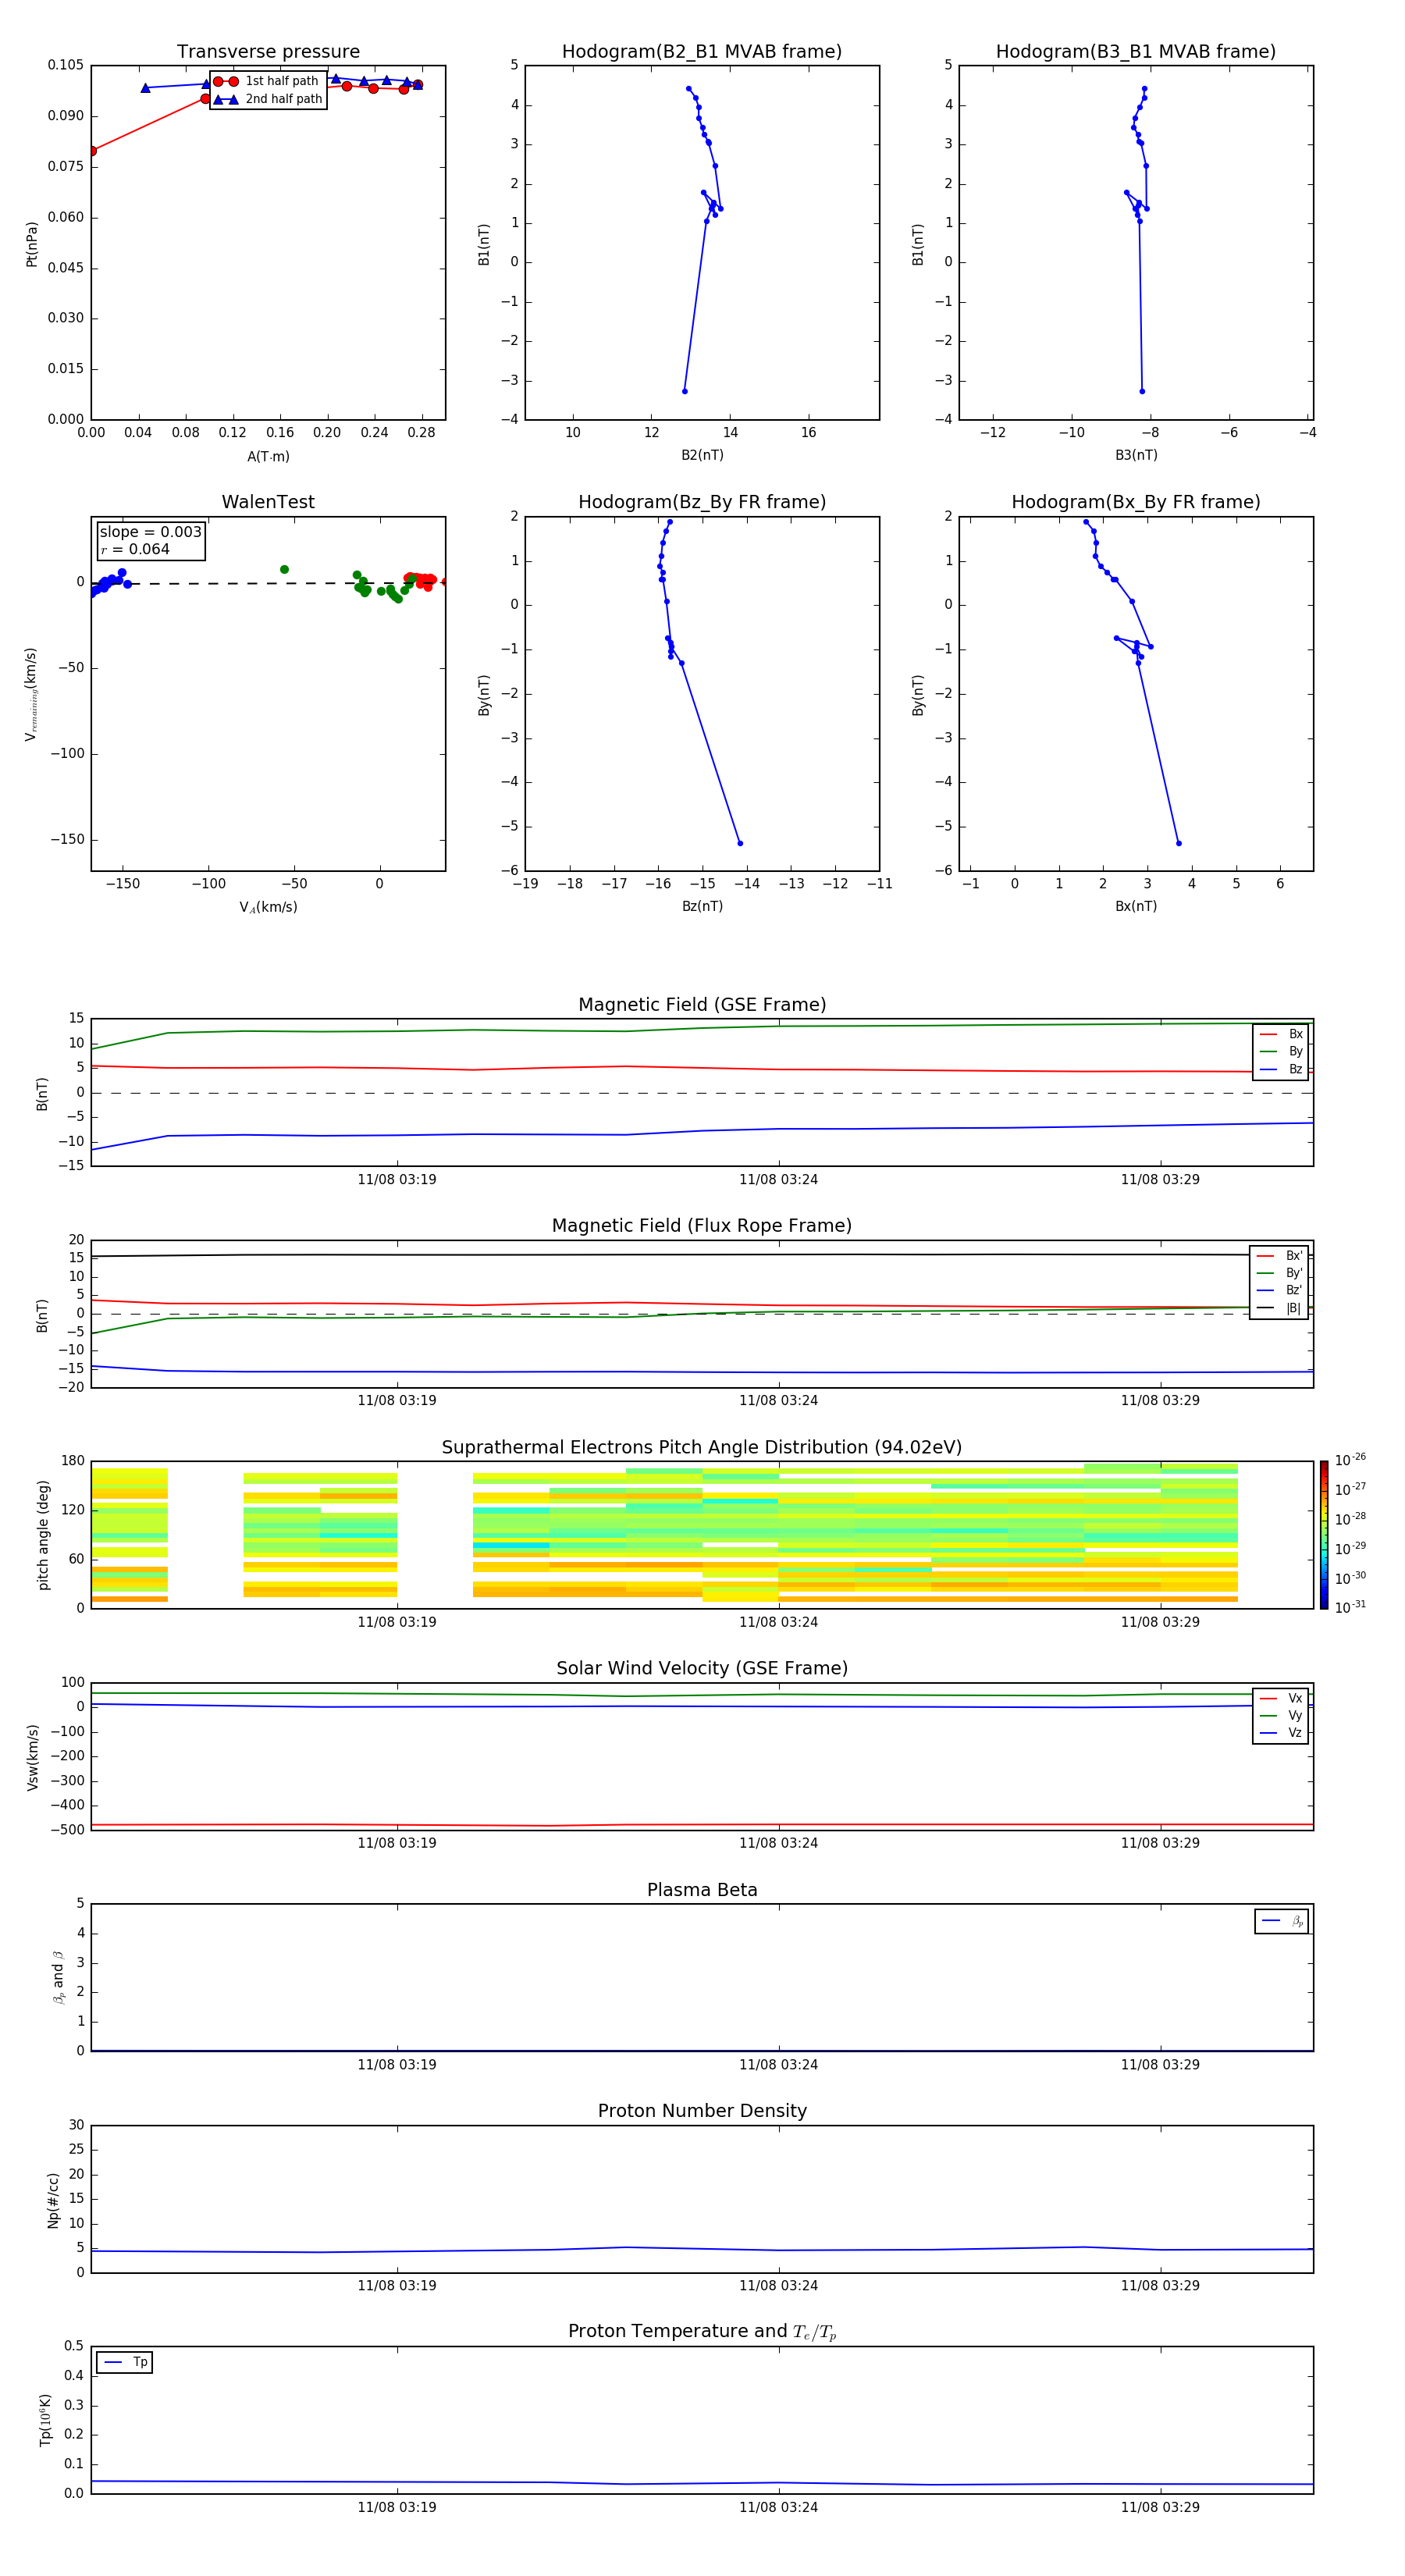Click the pitch angle colorbar scale
Image resolution: width=1405 pixels, height=2576 pixels.
click(1324, 1535)
